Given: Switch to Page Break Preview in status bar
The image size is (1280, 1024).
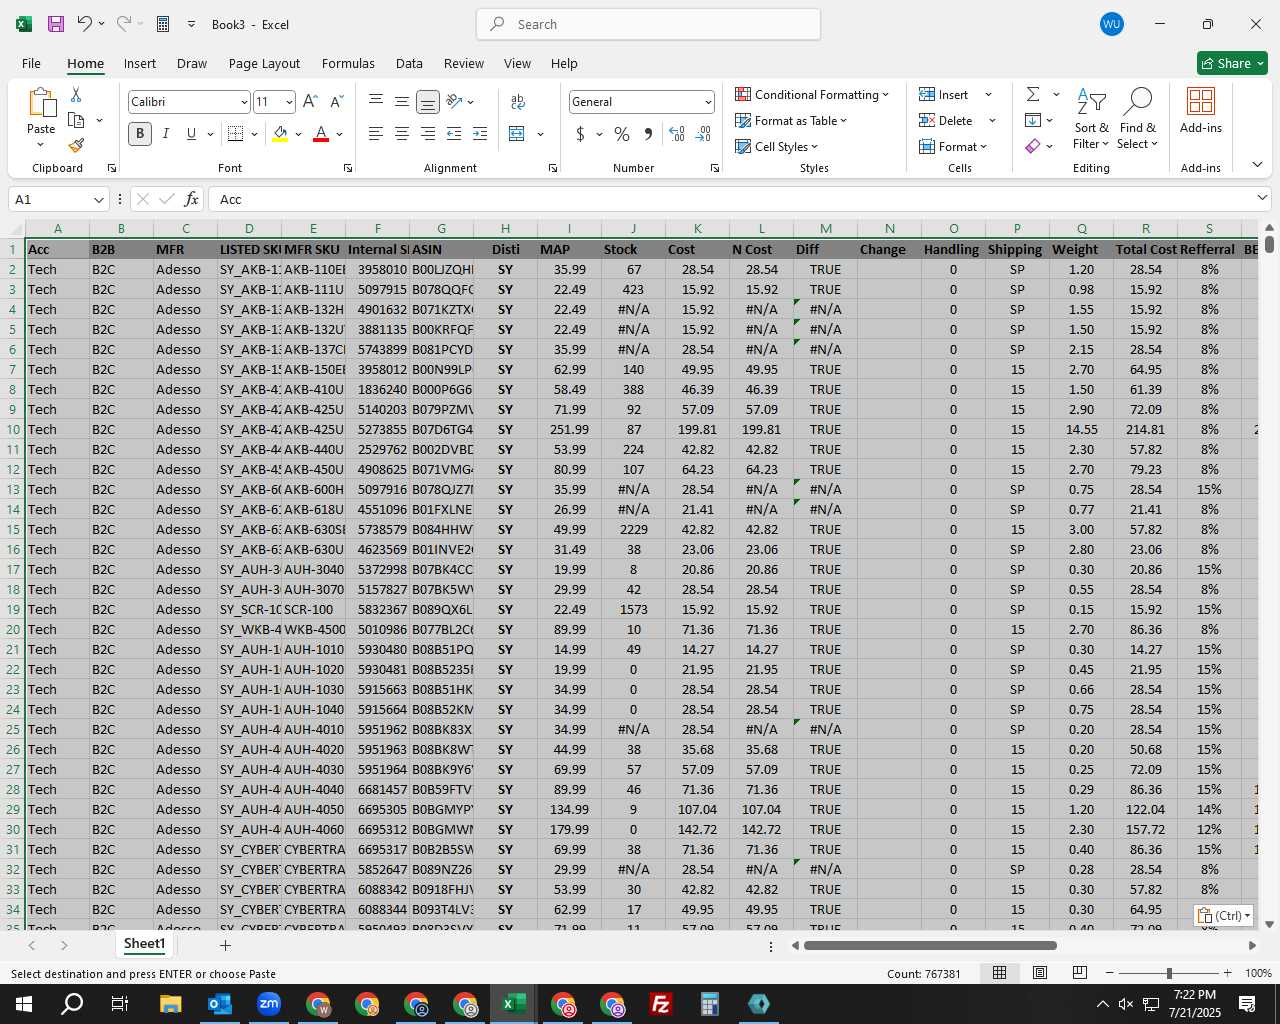Looking at the screenshot, I should point(1080,973).
